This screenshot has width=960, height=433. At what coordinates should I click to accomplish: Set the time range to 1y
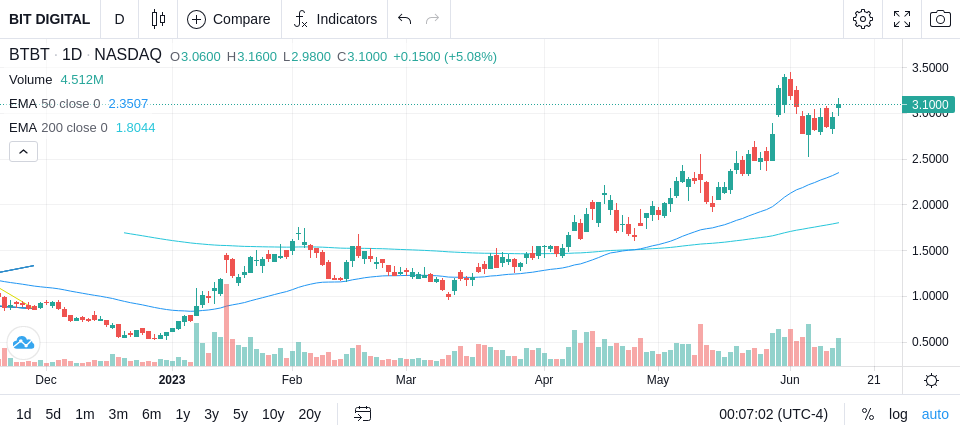click(x=182, y=415)
